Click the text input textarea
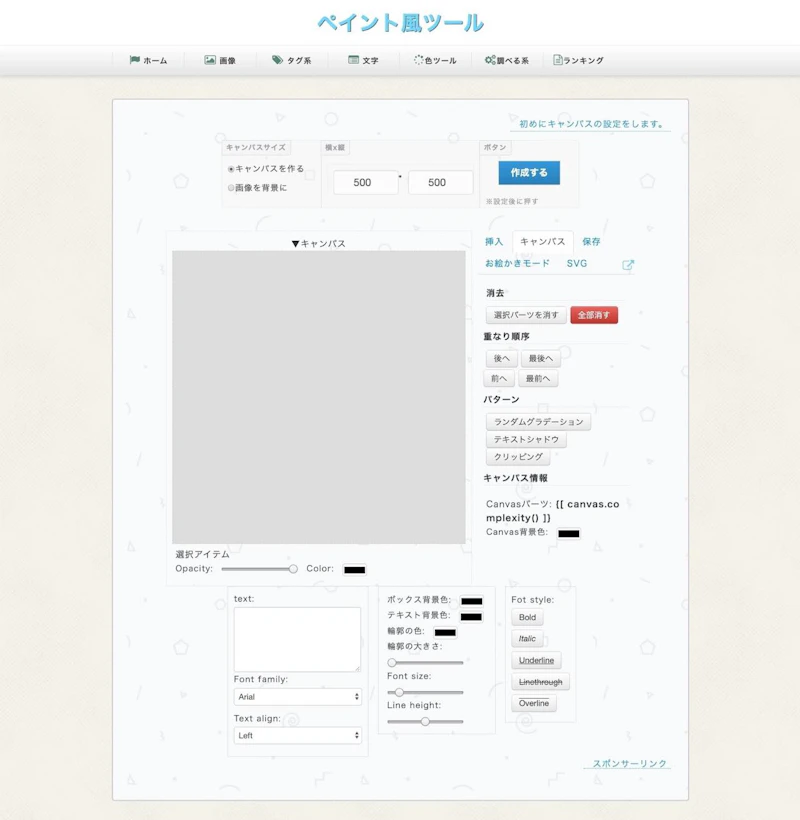800x820 pixels. click(297, 639)
